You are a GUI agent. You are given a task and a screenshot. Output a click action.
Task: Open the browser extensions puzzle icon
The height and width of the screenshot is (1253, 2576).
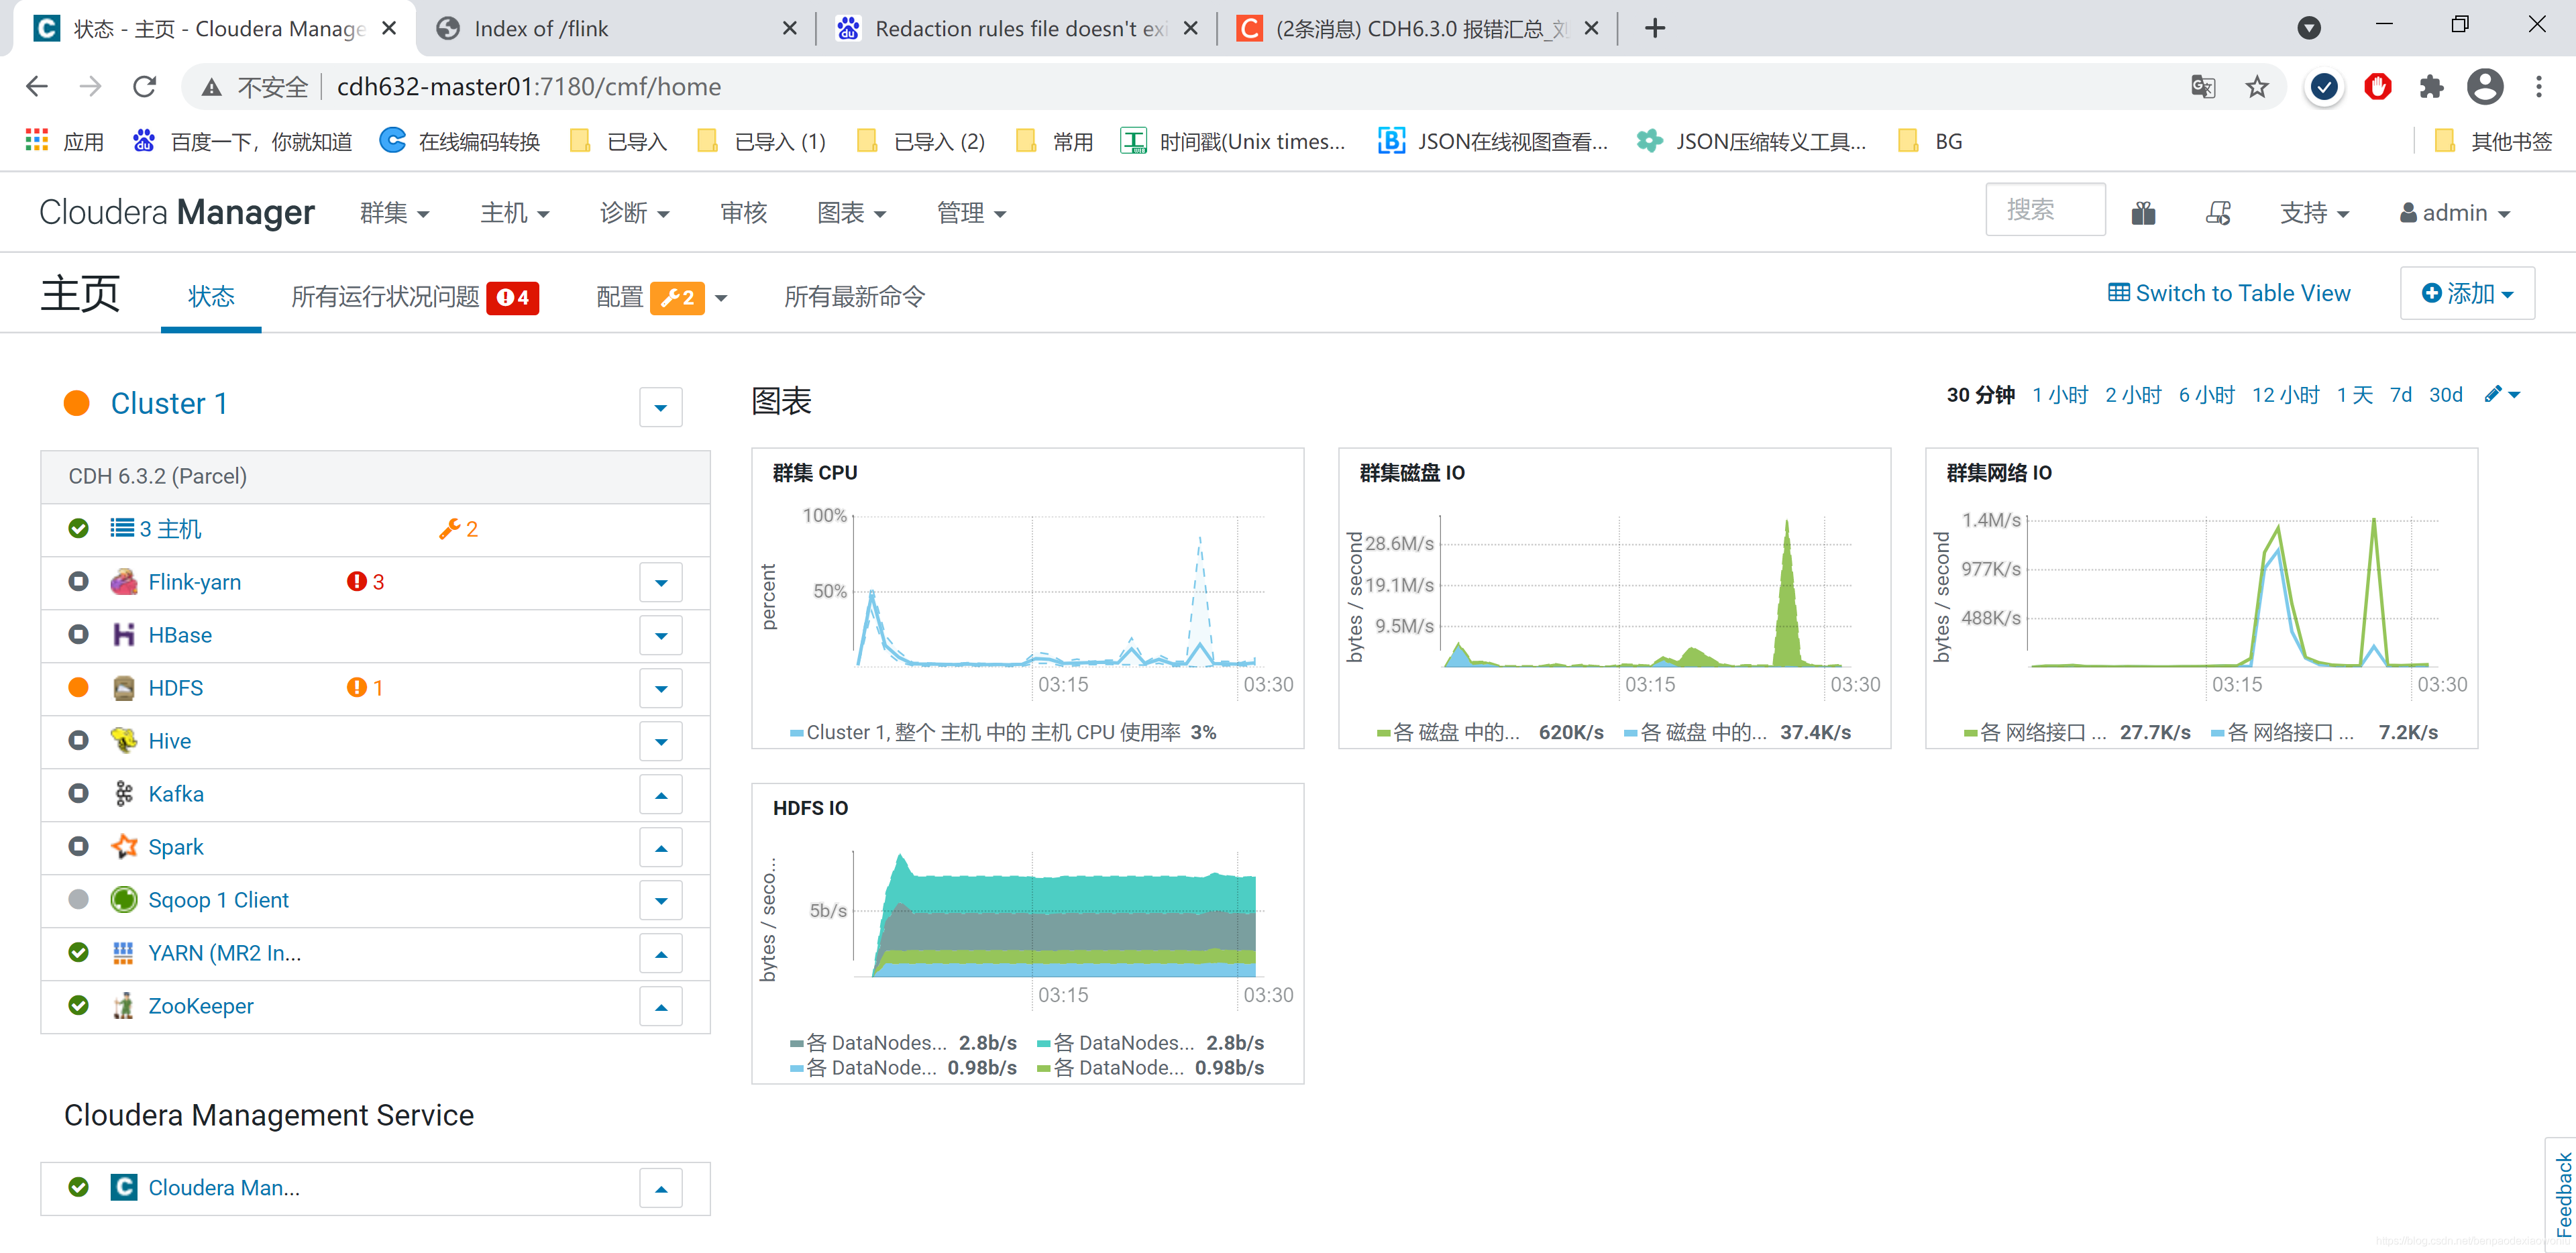2431,87
